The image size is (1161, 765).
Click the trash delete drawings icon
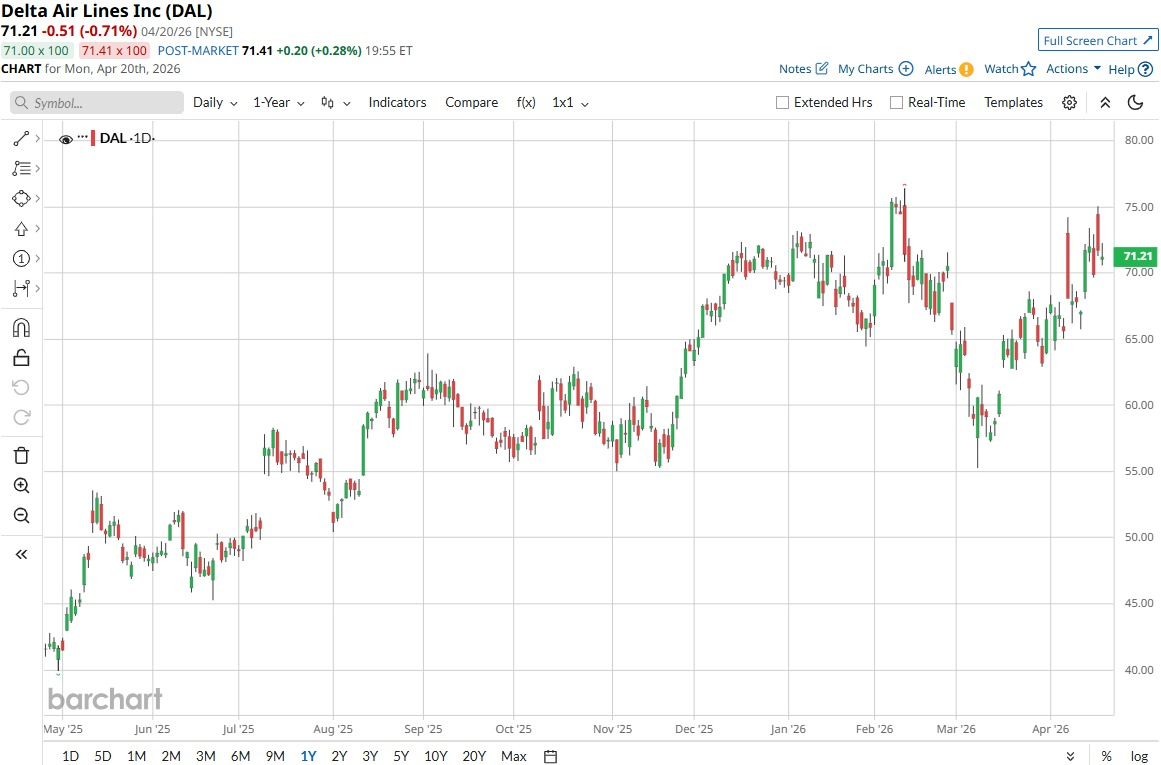tap(21, 455)
